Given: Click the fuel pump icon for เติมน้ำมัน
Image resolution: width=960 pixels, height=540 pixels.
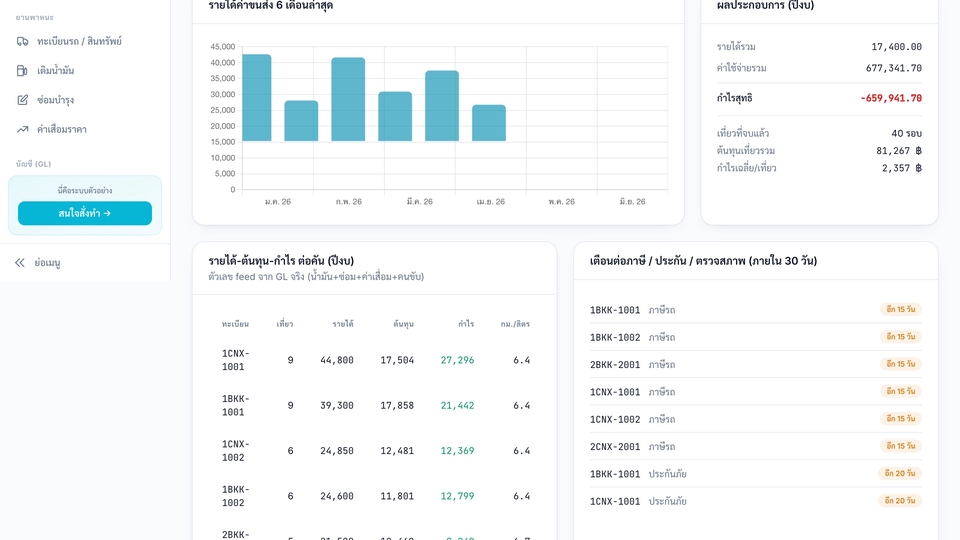Looking at the screenshot, I should tap(23, 71).
